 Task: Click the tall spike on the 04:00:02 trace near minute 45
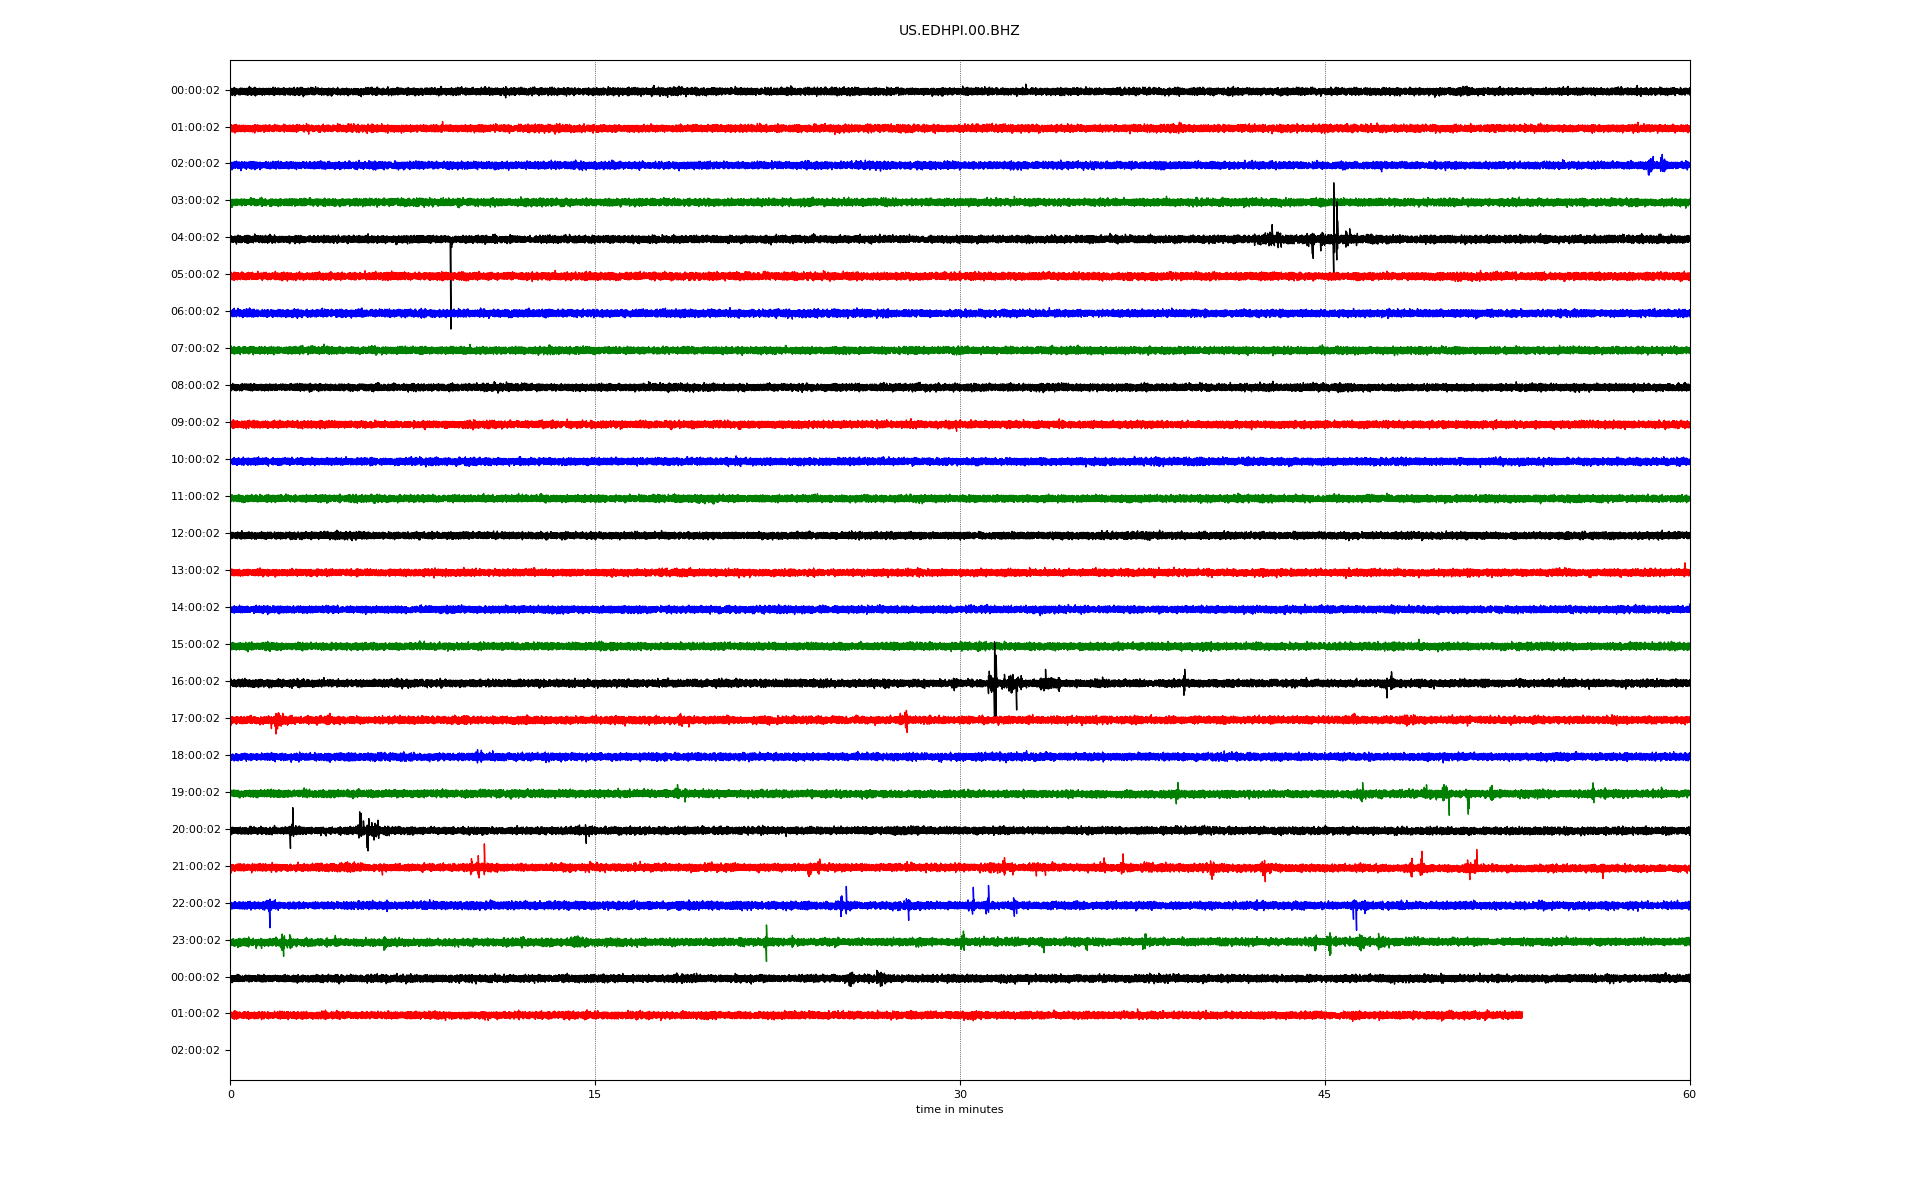click(1334, 227)
